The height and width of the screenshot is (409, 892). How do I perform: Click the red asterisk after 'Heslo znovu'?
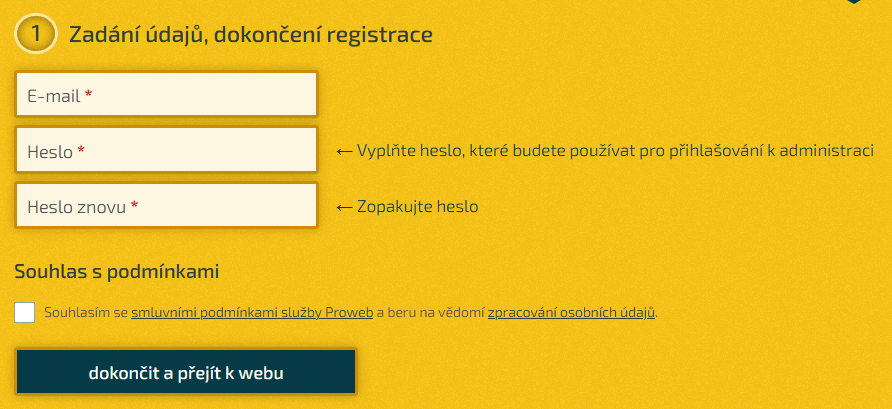(x=134, y=208)
